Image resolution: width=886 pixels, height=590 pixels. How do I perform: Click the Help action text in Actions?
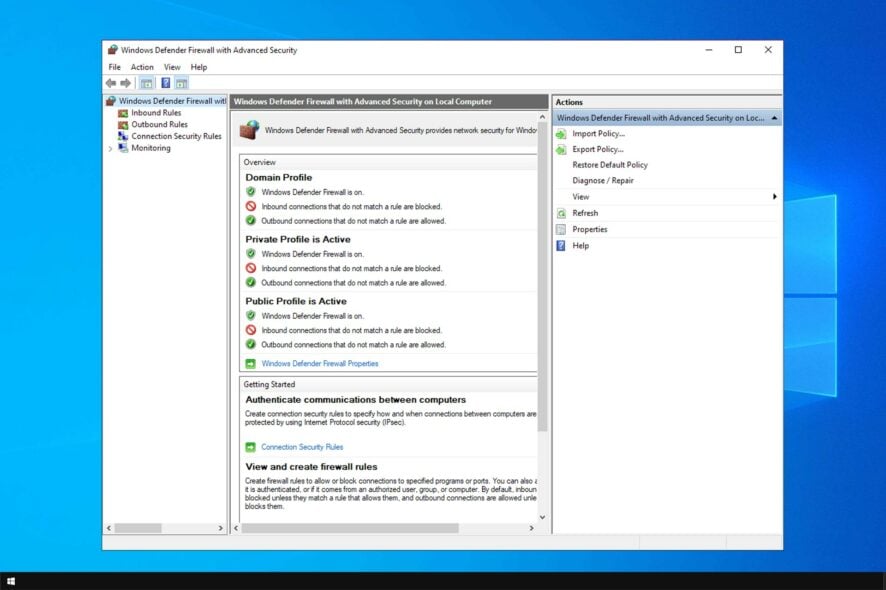[x=580, y=245]
